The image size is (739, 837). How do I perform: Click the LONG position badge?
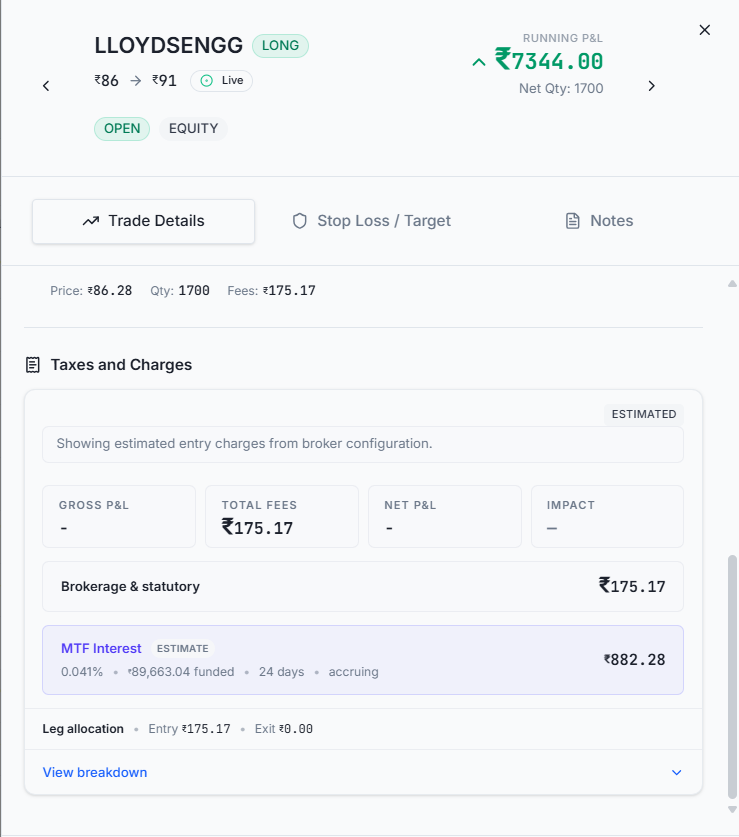coord(280,46)
